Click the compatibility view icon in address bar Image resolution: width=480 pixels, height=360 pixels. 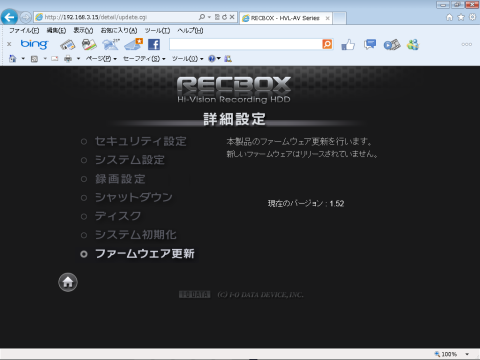pos(217,17)
